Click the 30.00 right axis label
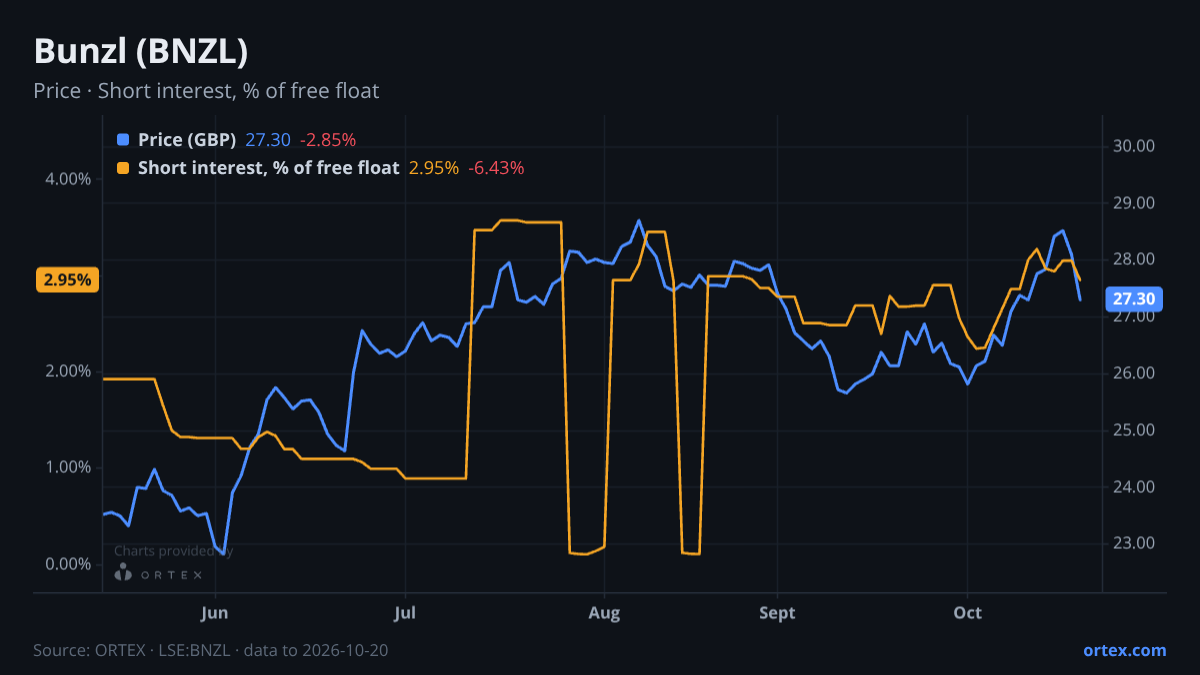1200x675 pixels. coord(1134,146)
